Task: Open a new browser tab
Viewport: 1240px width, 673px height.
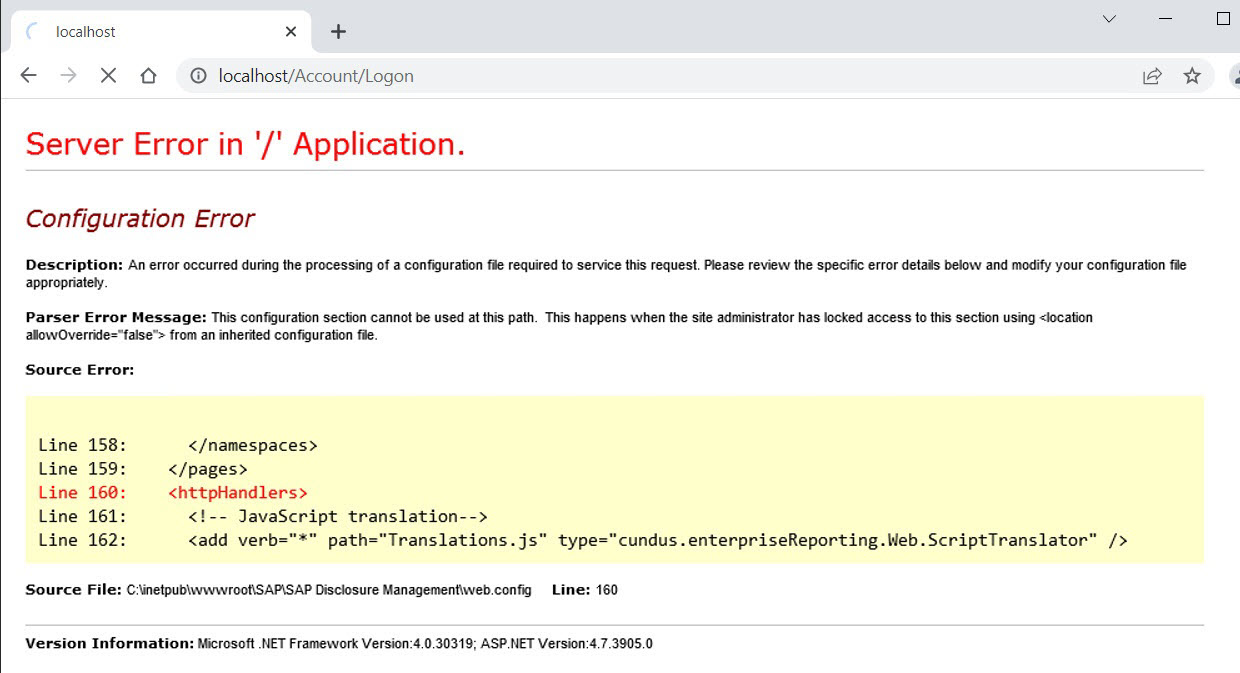Action: pyautogui.click(x=338, y=32)
